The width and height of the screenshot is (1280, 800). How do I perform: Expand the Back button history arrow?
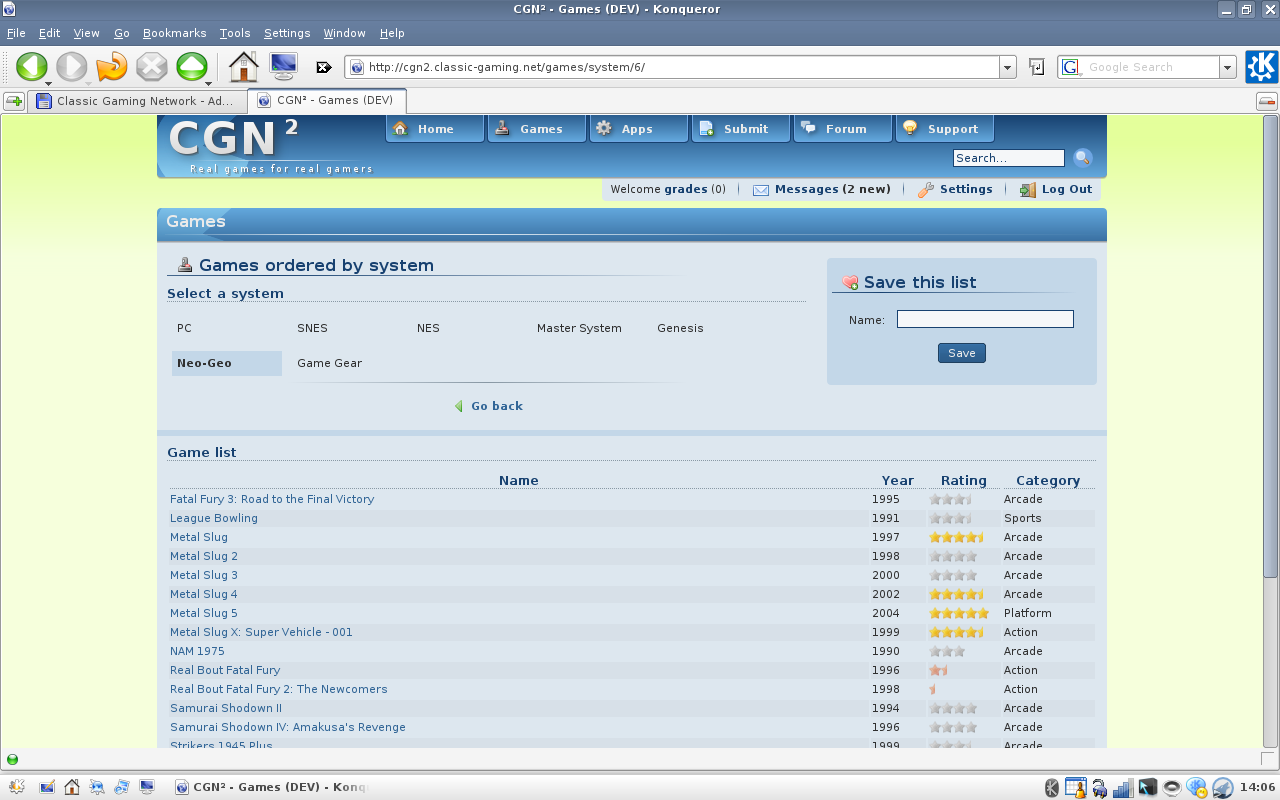point(49,83)
